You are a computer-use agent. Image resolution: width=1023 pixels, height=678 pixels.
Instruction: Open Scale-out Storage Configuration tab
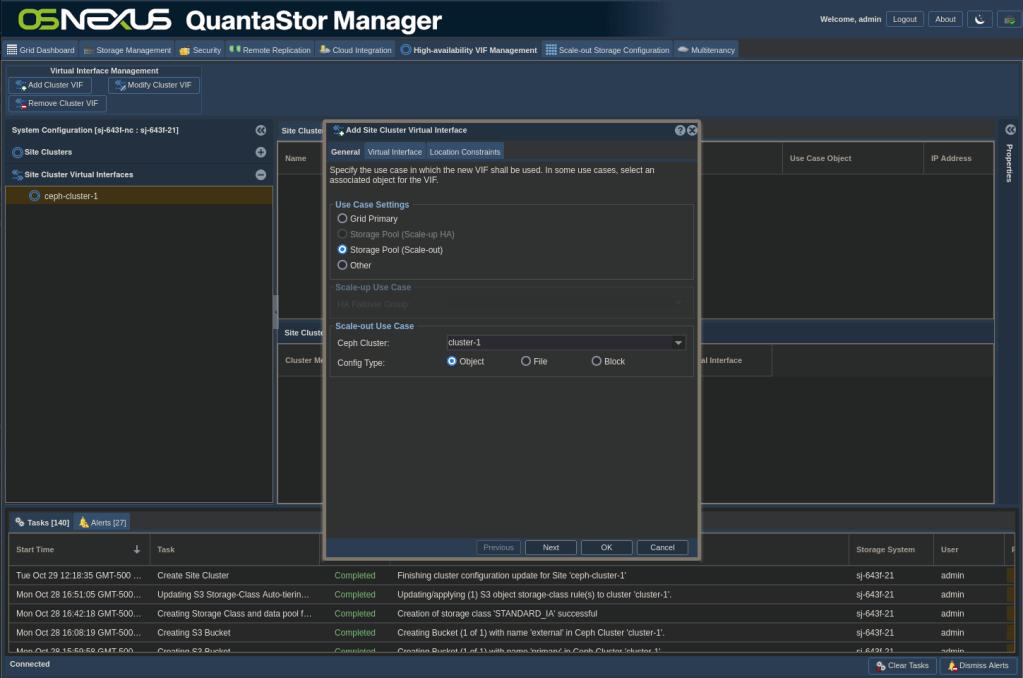(607, 49)
